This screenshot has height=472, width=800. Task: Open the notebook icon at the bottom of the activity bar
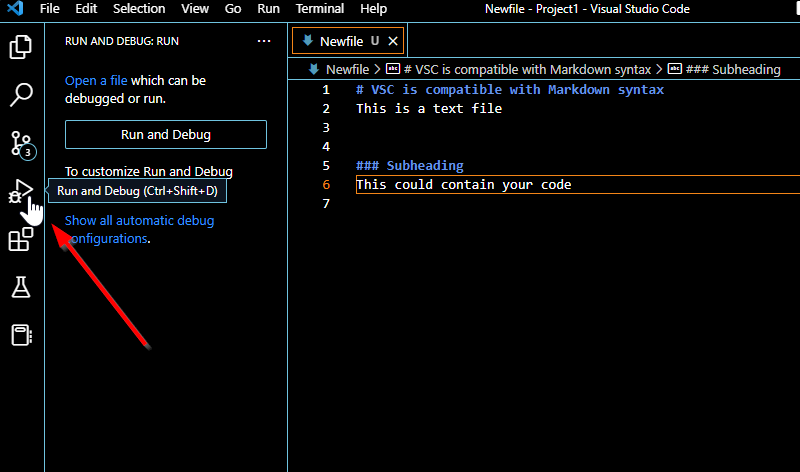coord(21,335)
